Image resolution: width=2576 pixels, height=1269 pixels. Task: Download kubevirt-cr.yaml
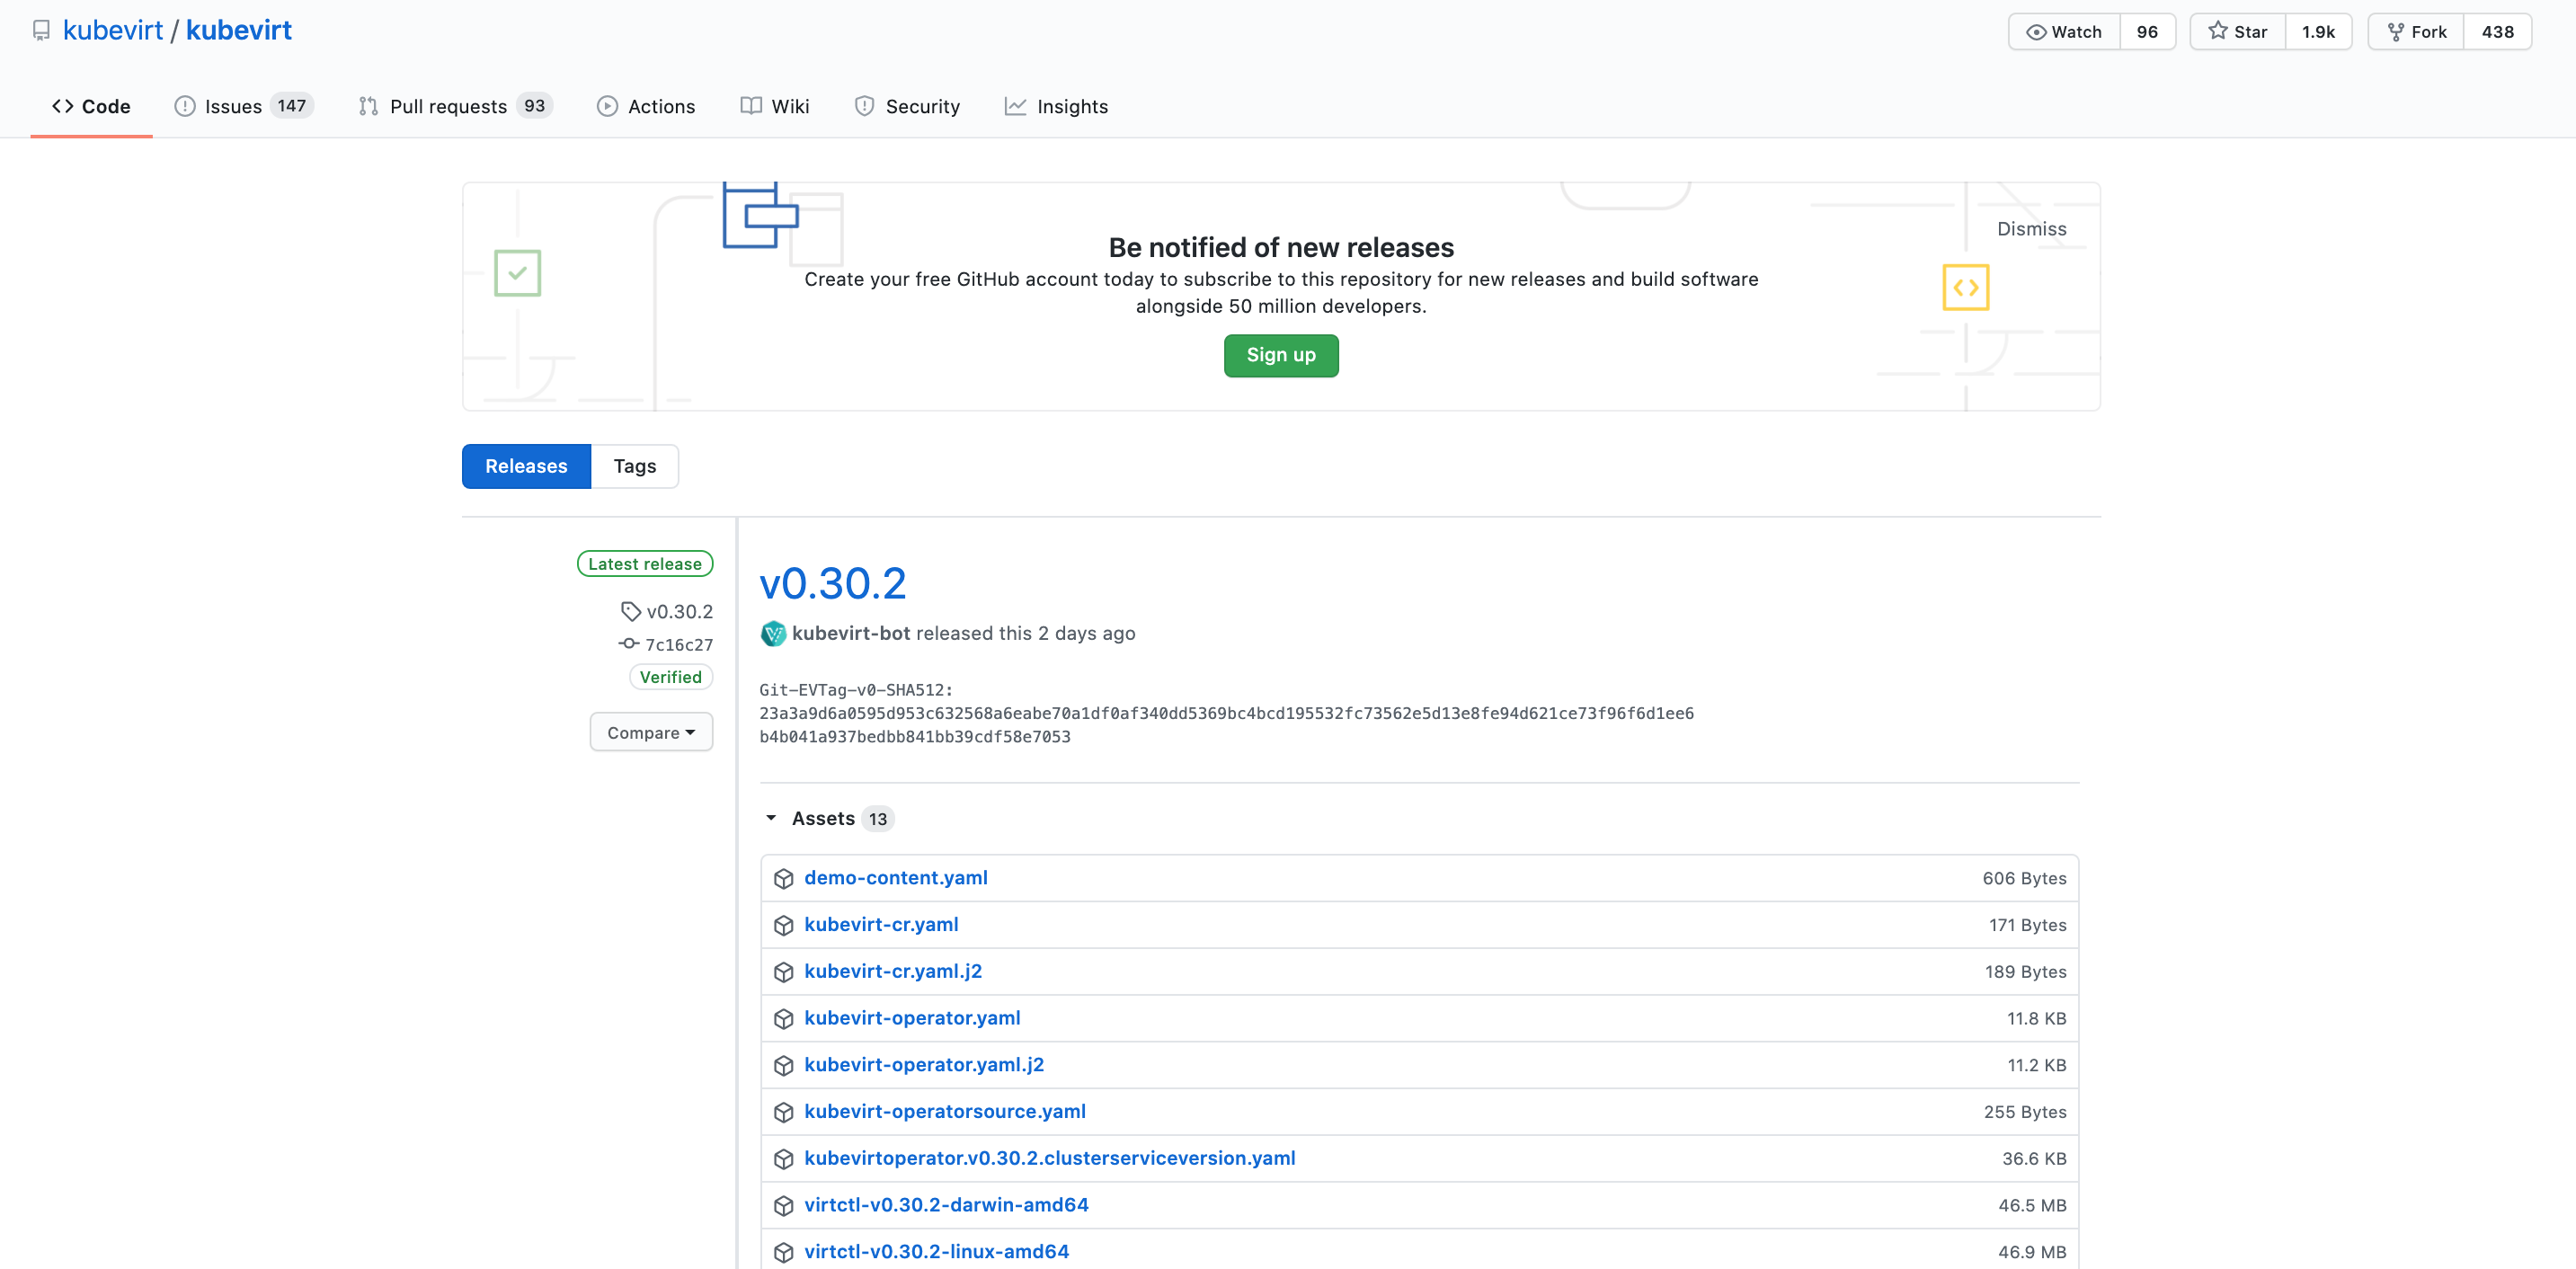click(881, 925)
